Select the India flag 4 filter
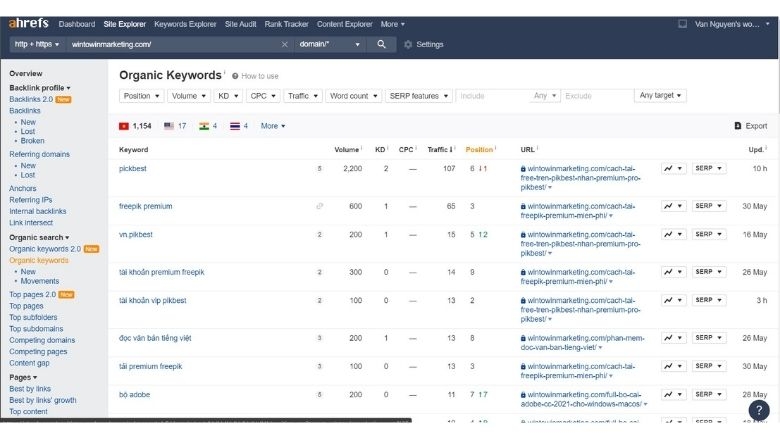The height and width of the screenshot is (439, 780). (208, 126)
